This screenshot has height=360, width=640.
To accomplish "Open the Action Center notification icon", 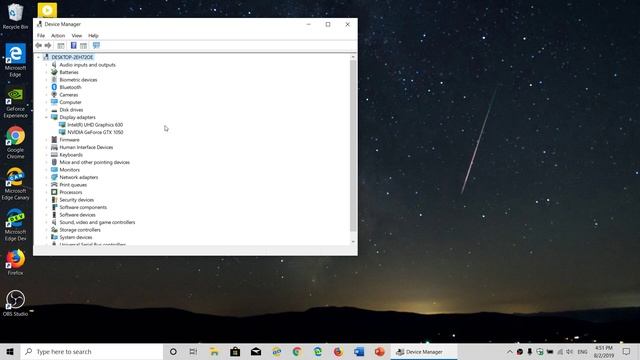I will tap(627, 351).
